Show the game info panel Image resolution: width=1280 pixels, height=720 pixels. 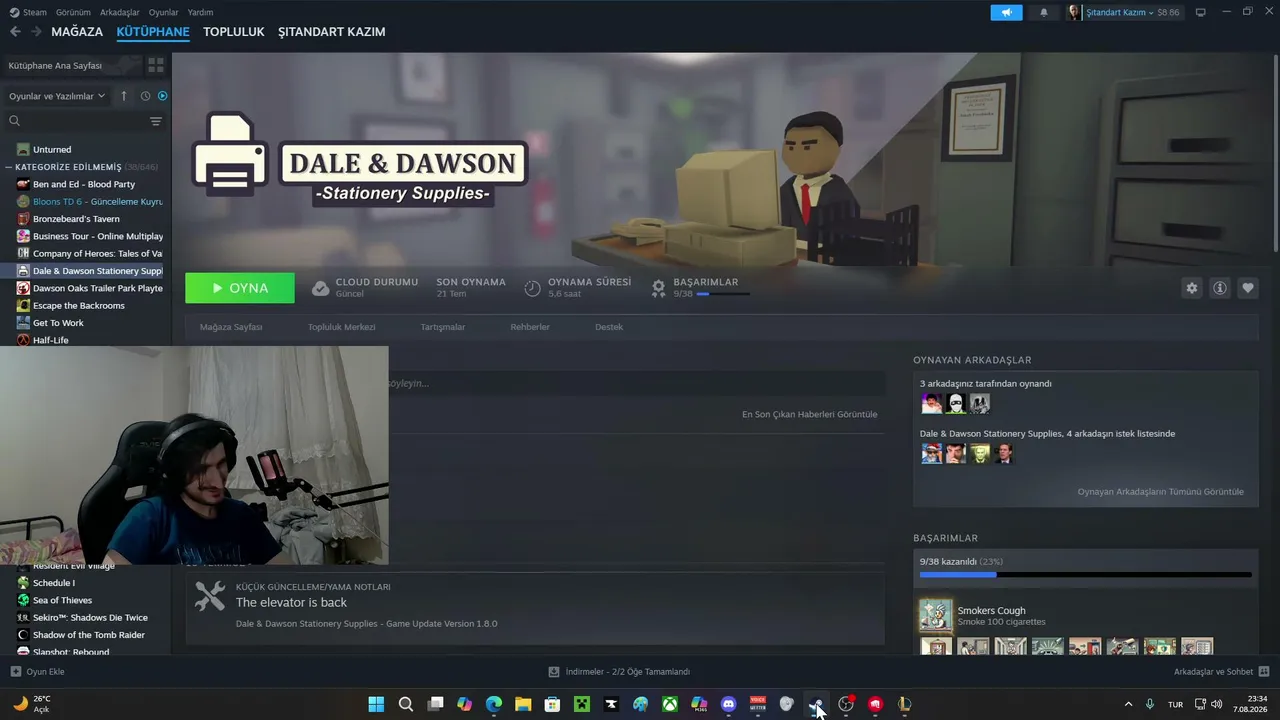(1220, 288)
